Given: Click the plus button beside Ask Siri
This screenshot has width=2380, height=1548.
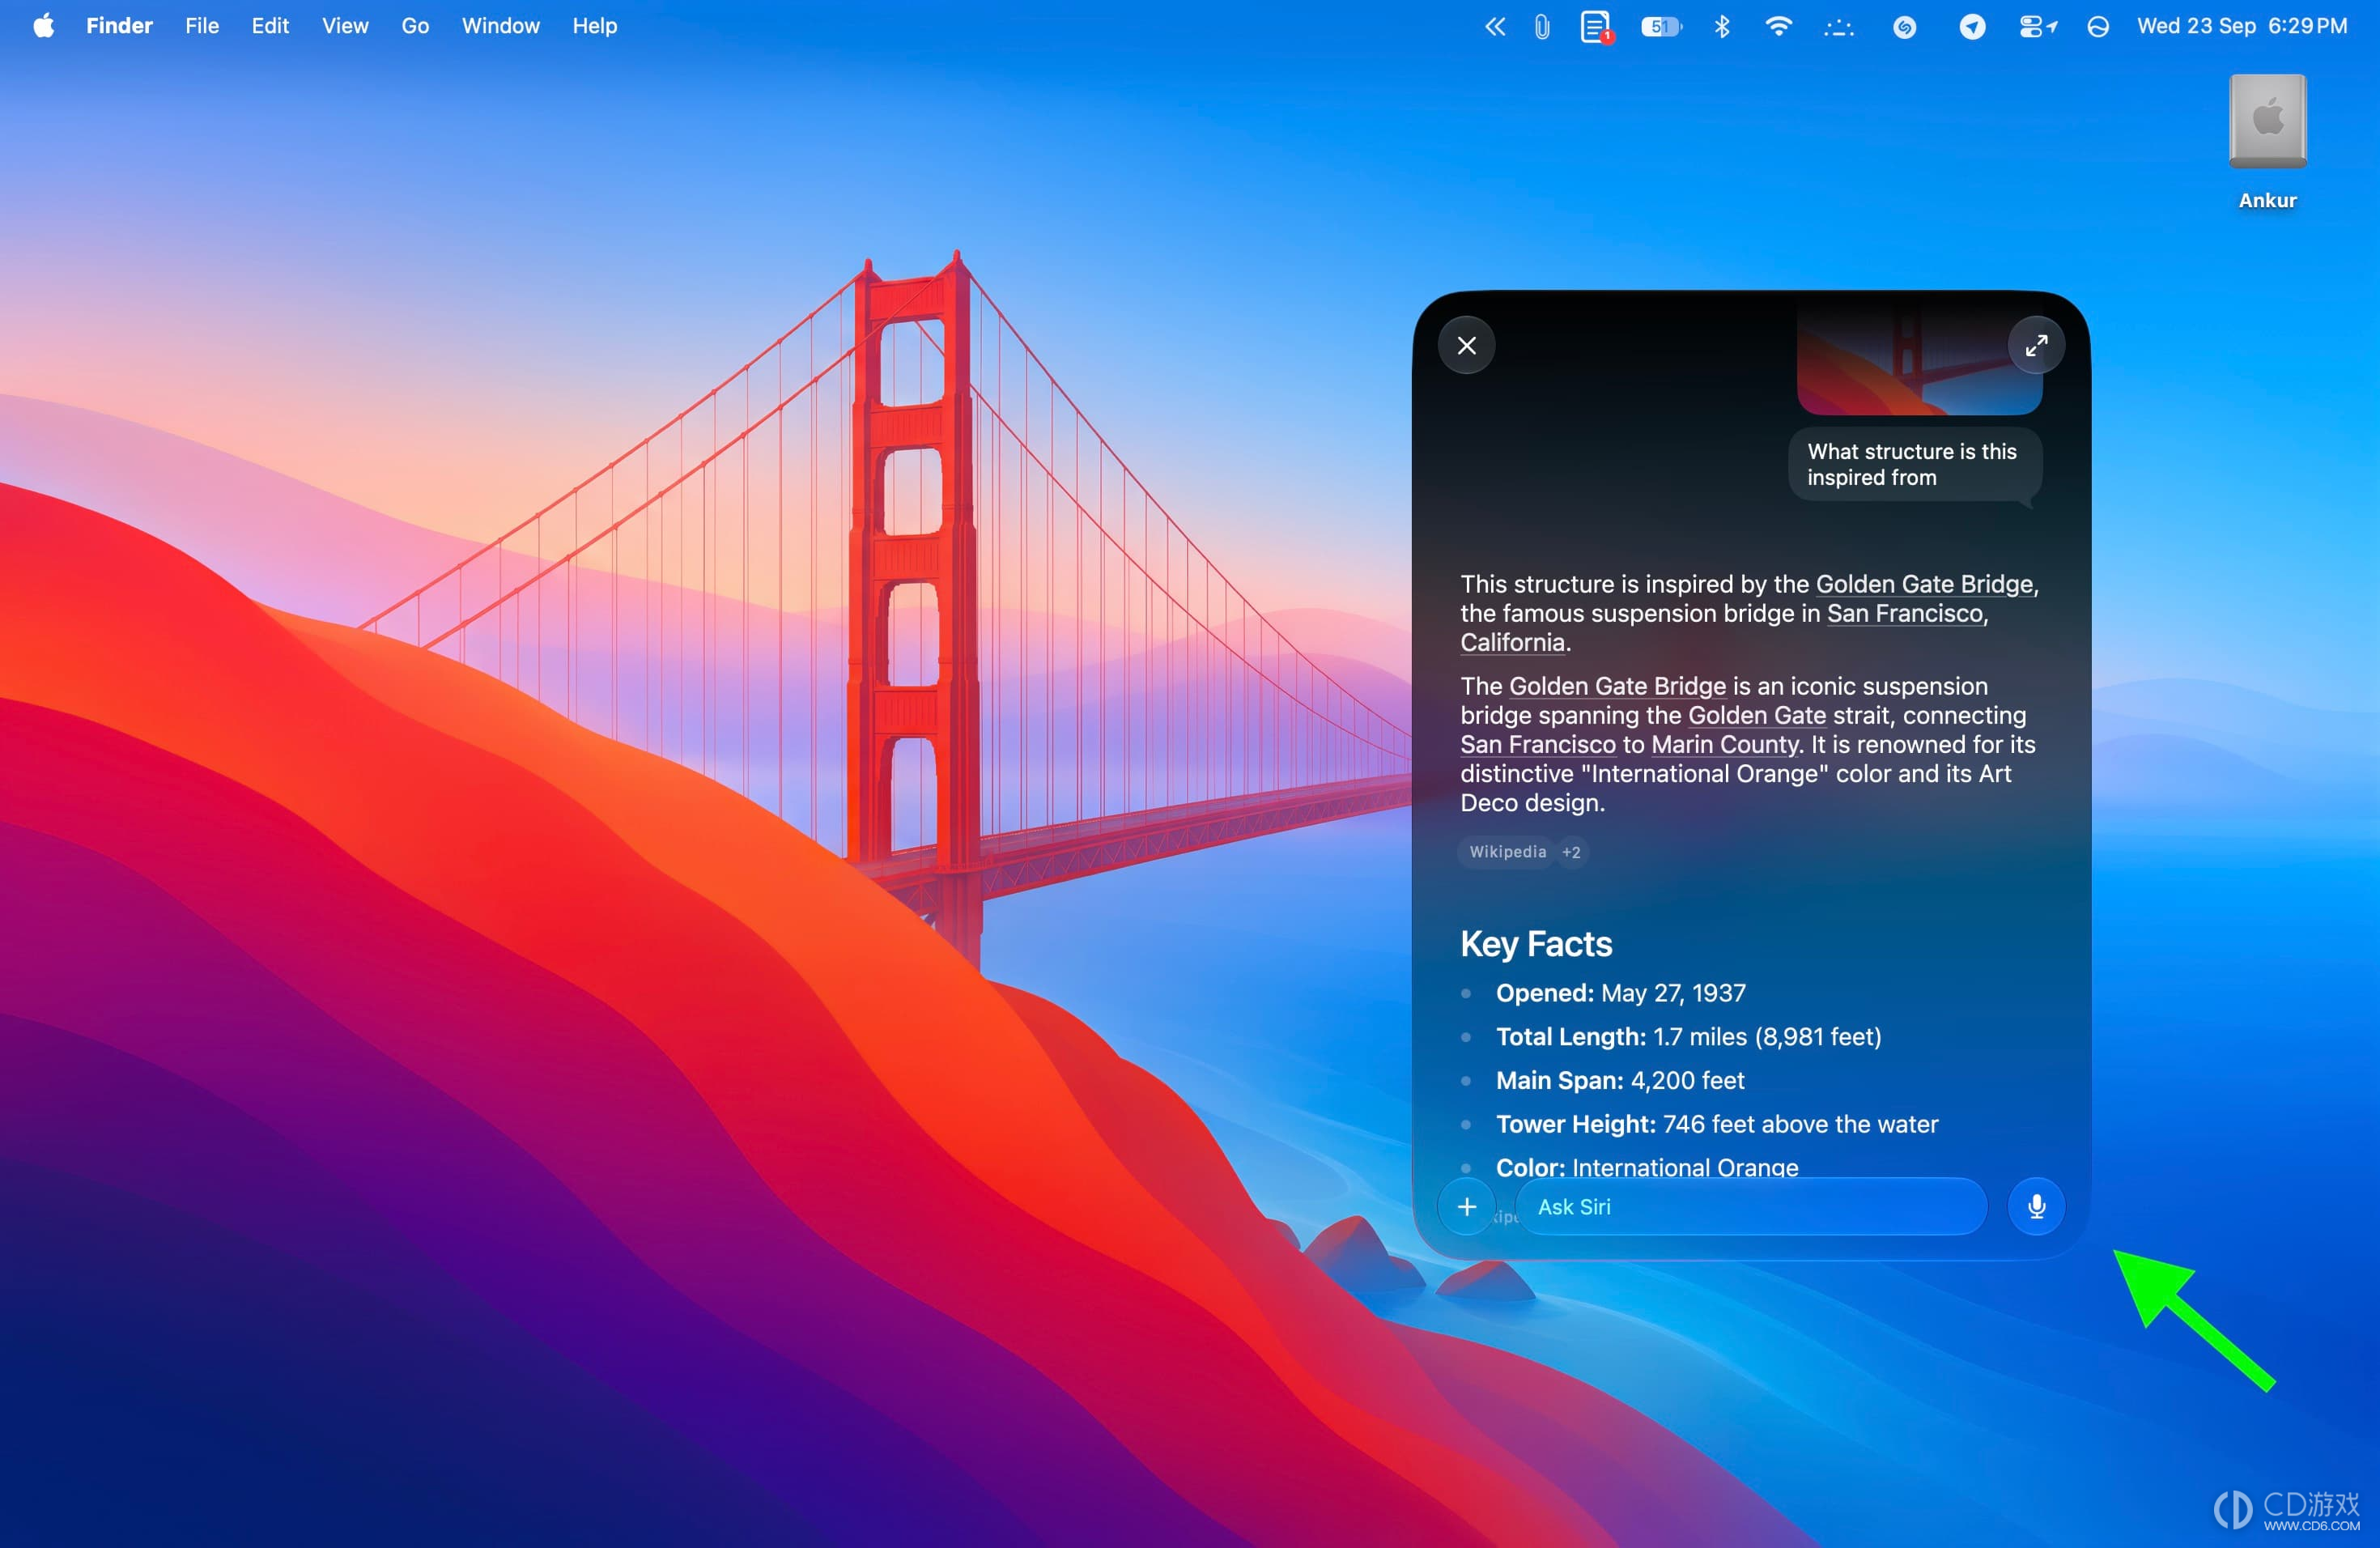Looking at the screenshot, I should [x=1466, y=1207].
